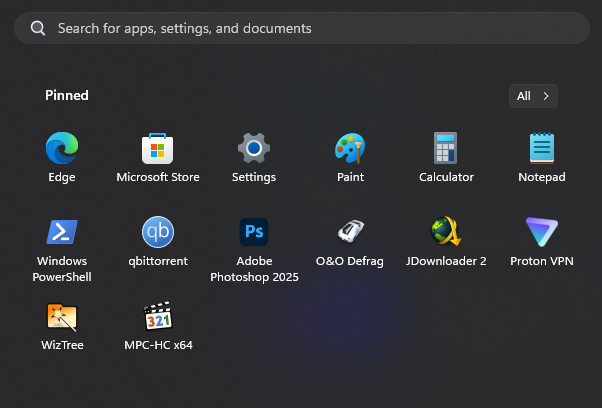Show all apps with the All button
This screenshot has width=602, height=408.
pos(533,96)
